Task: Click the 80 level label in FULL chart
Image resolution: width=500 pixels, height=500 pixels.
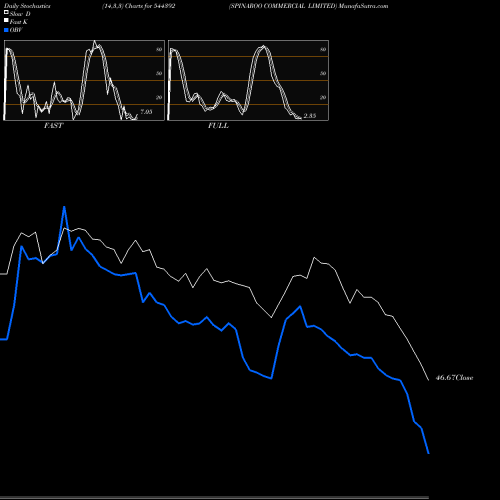Action: point(323,49)
